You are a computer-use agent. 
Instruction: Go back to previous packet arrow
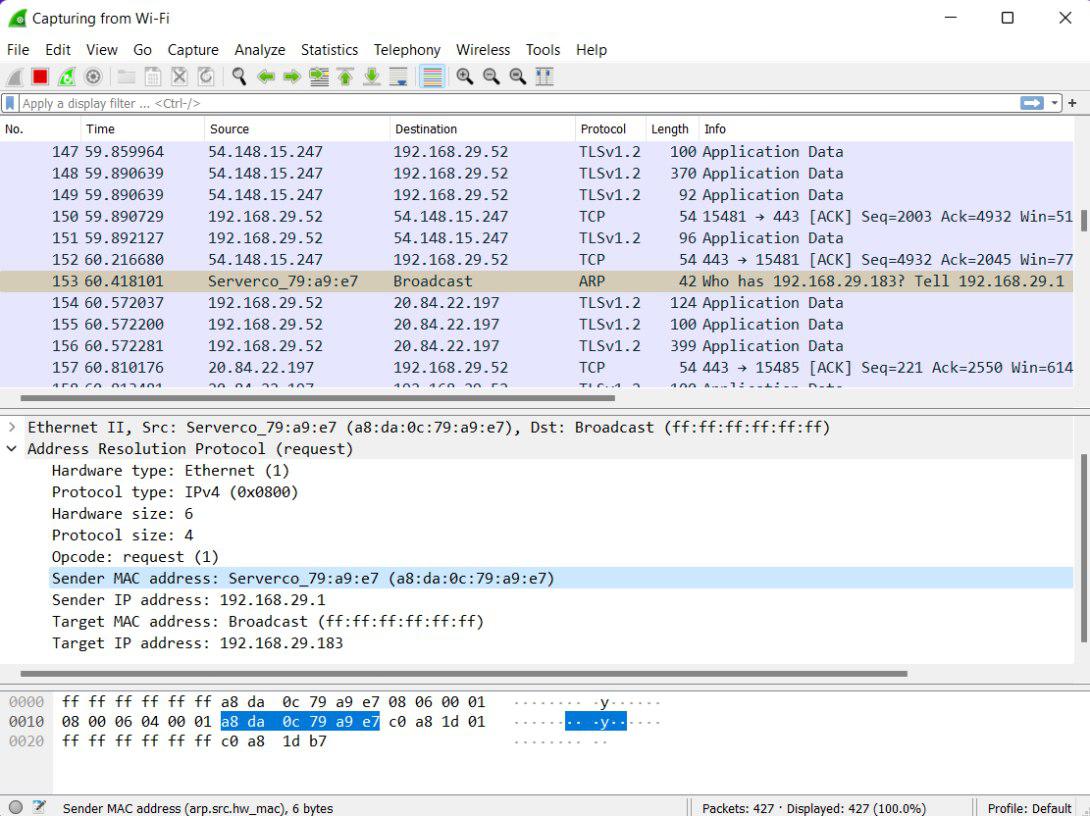(266, 76)
